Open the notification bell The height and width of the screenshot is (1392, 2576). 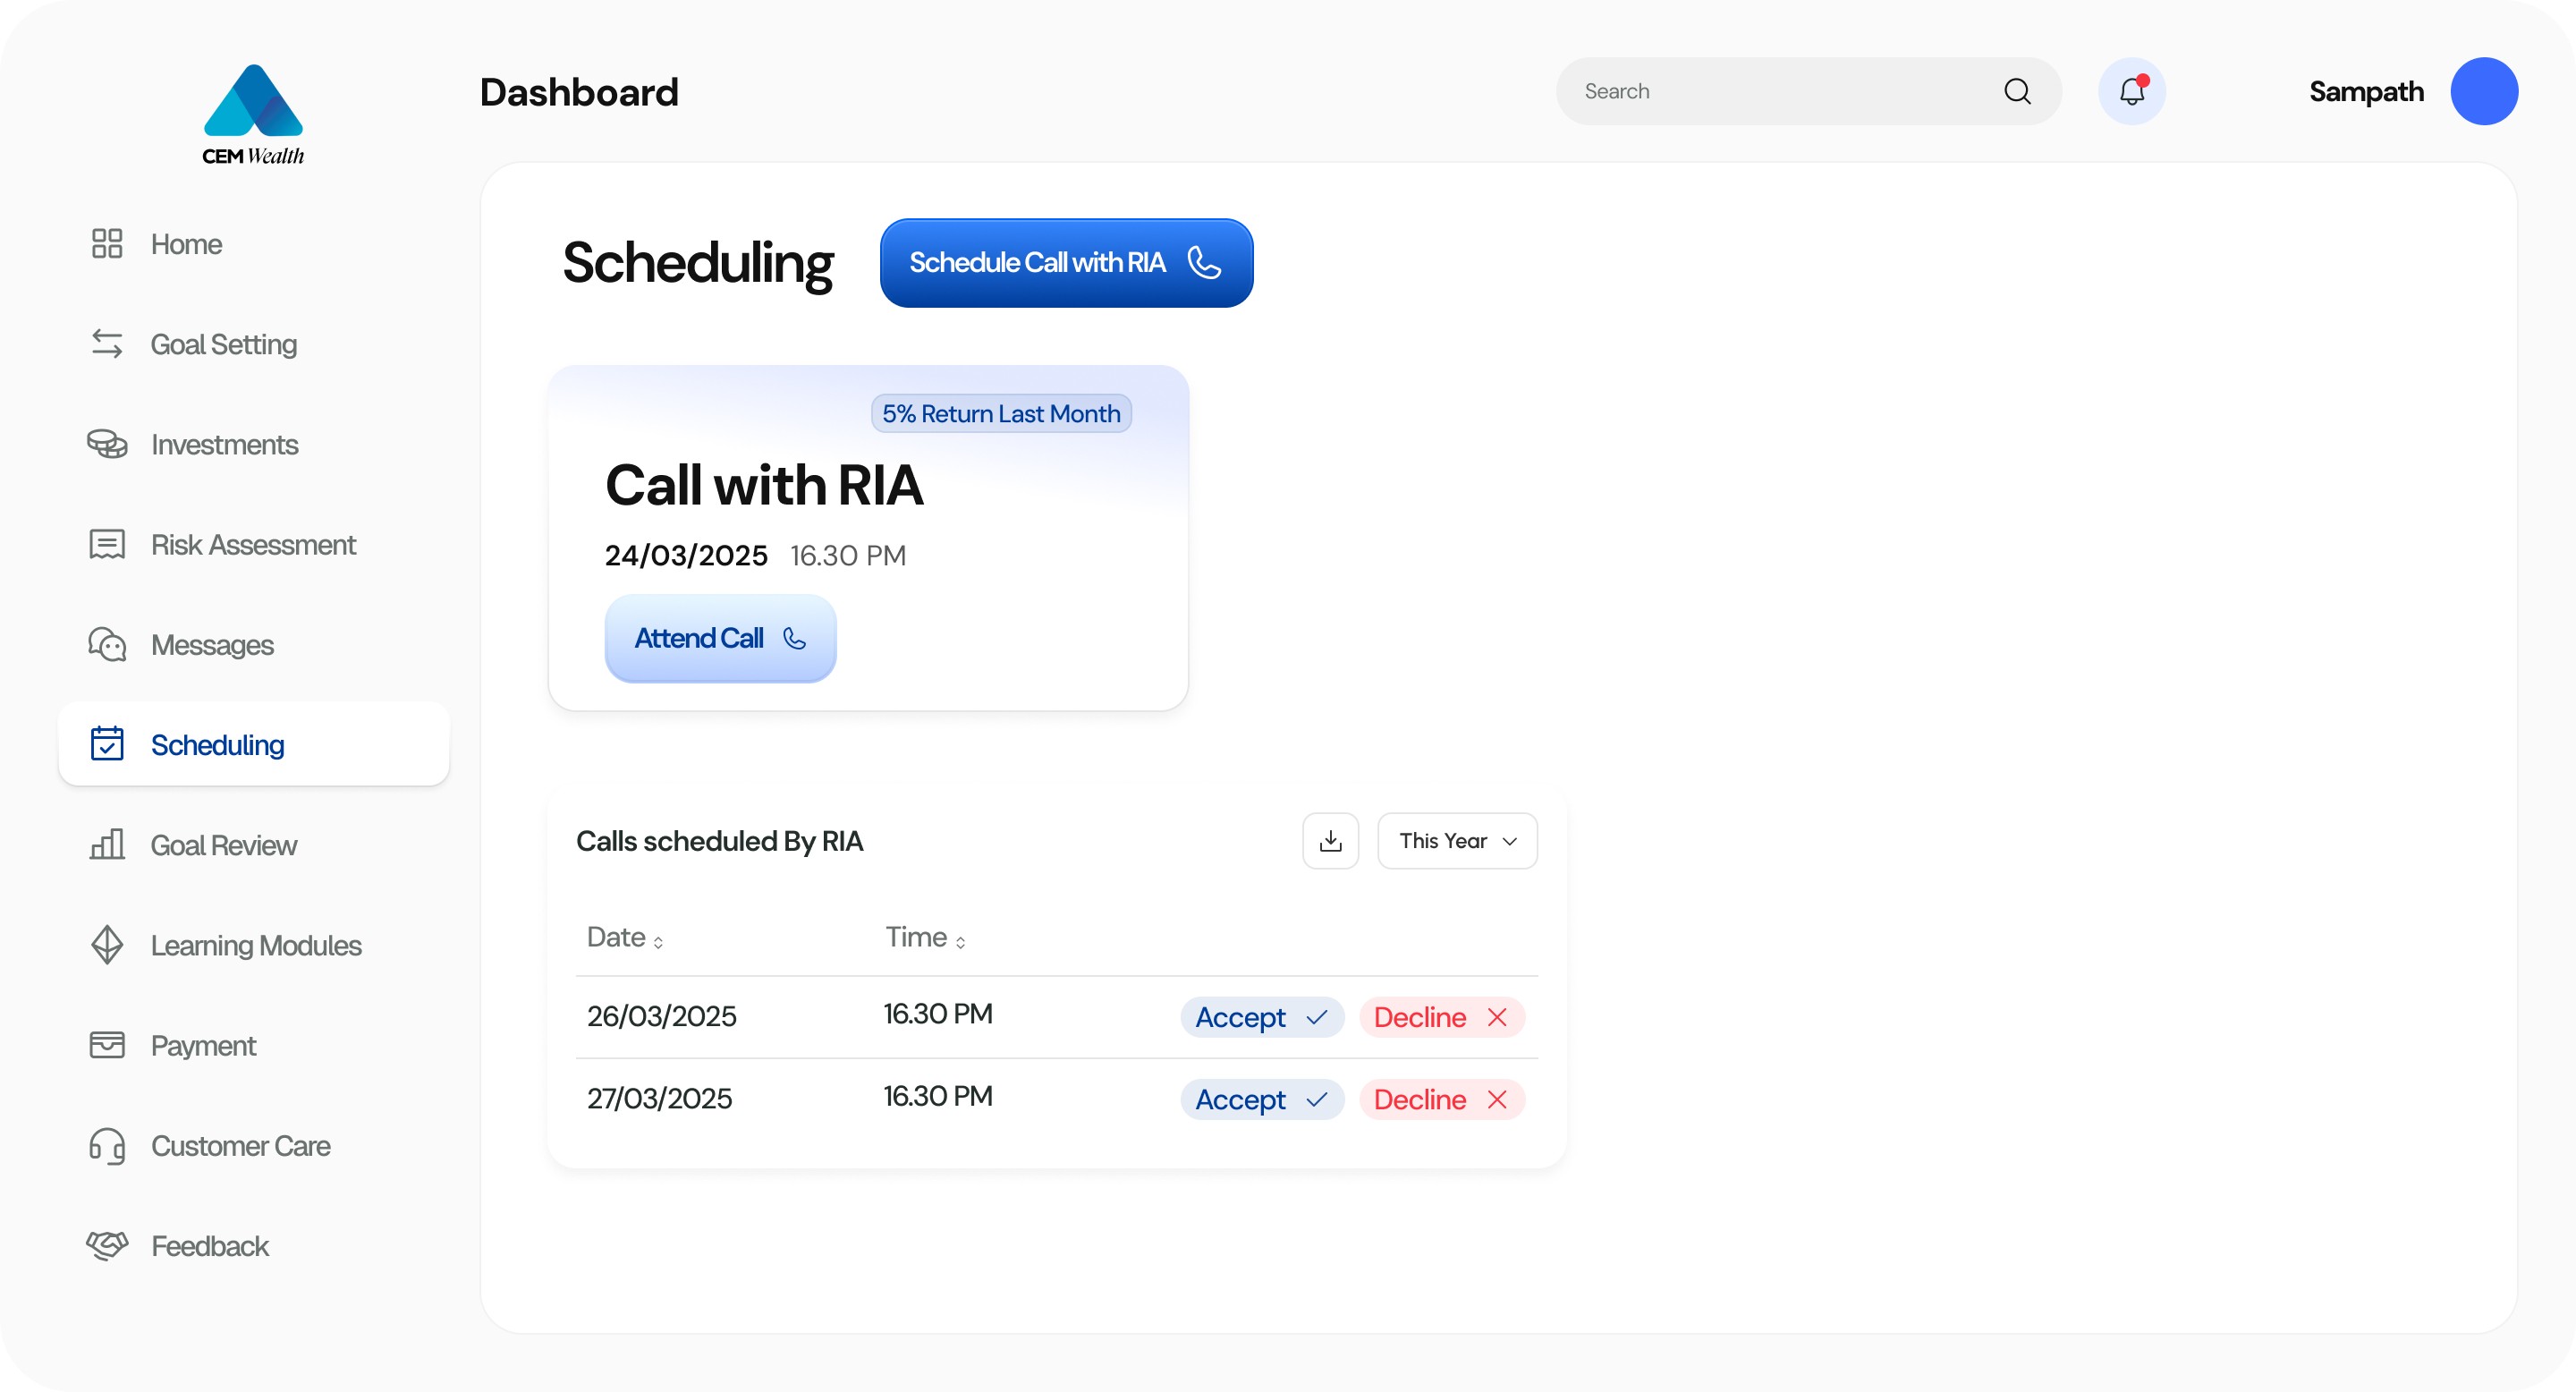point(2131,91)
